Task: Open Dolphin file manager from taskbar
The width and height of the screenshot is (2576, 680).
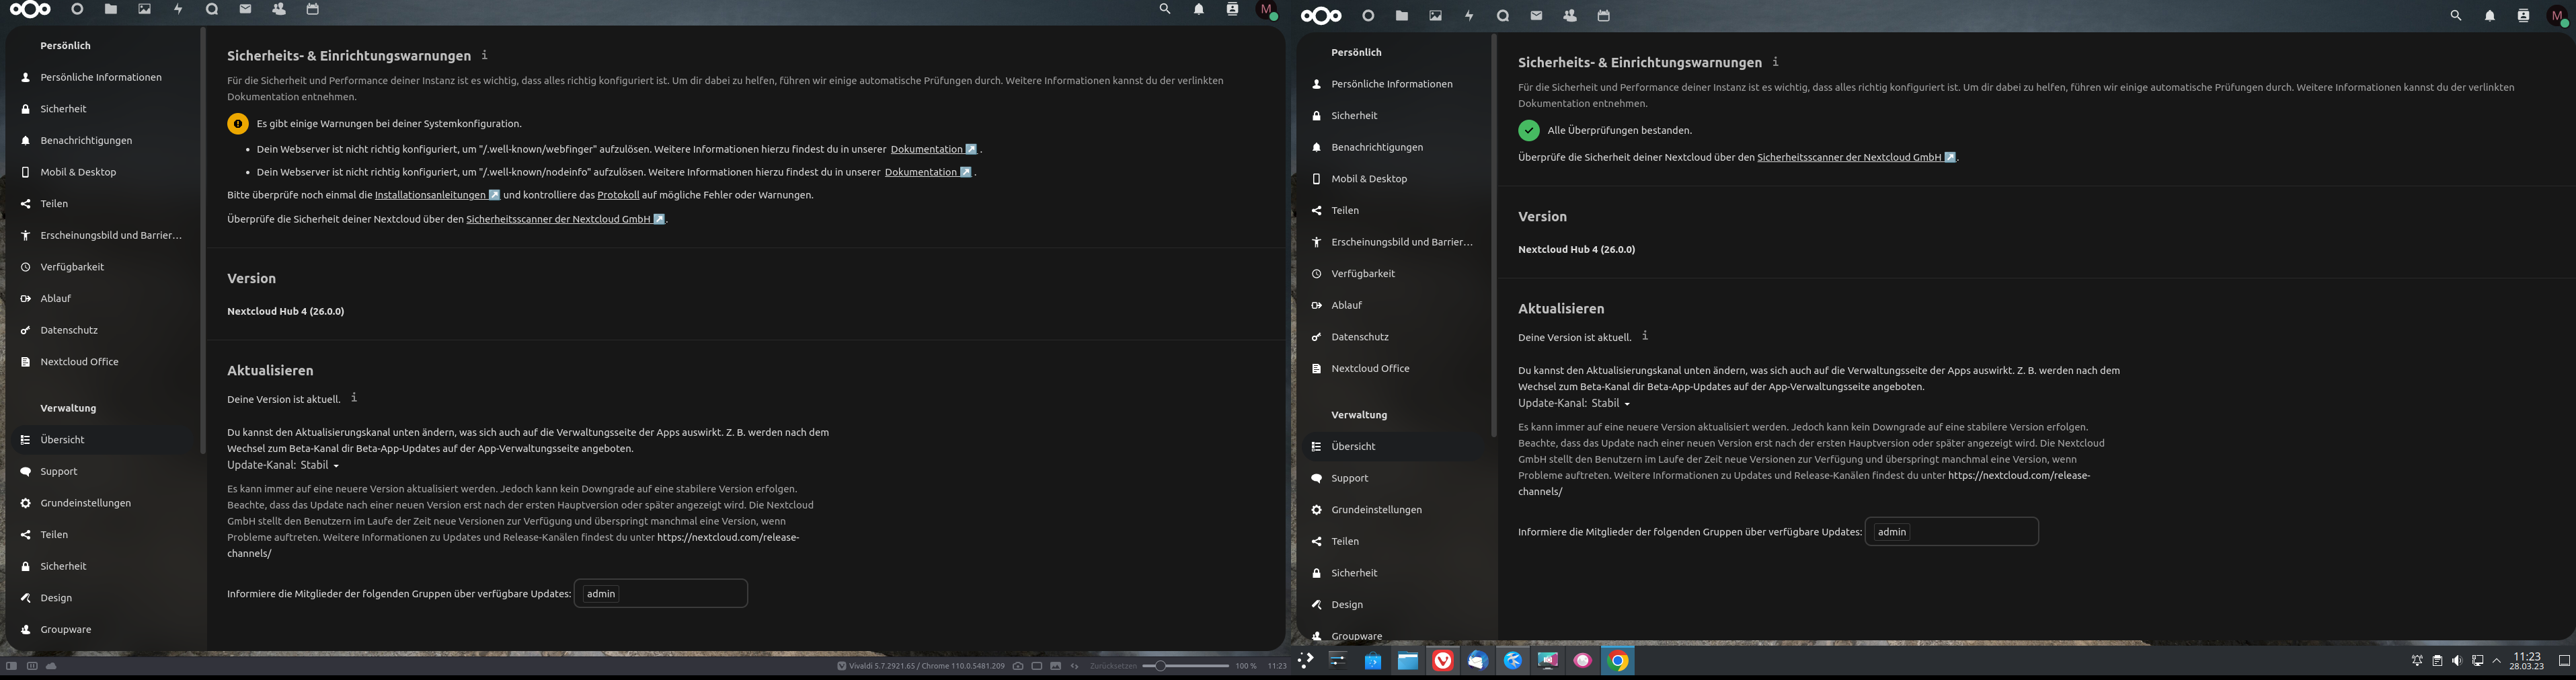Action: point(1408,661)
